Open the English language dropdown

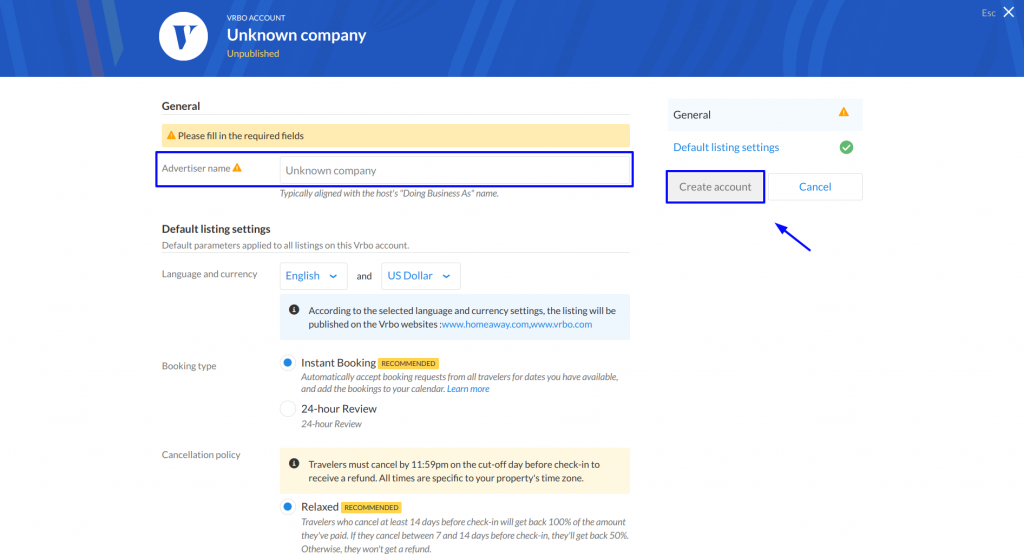313,276
